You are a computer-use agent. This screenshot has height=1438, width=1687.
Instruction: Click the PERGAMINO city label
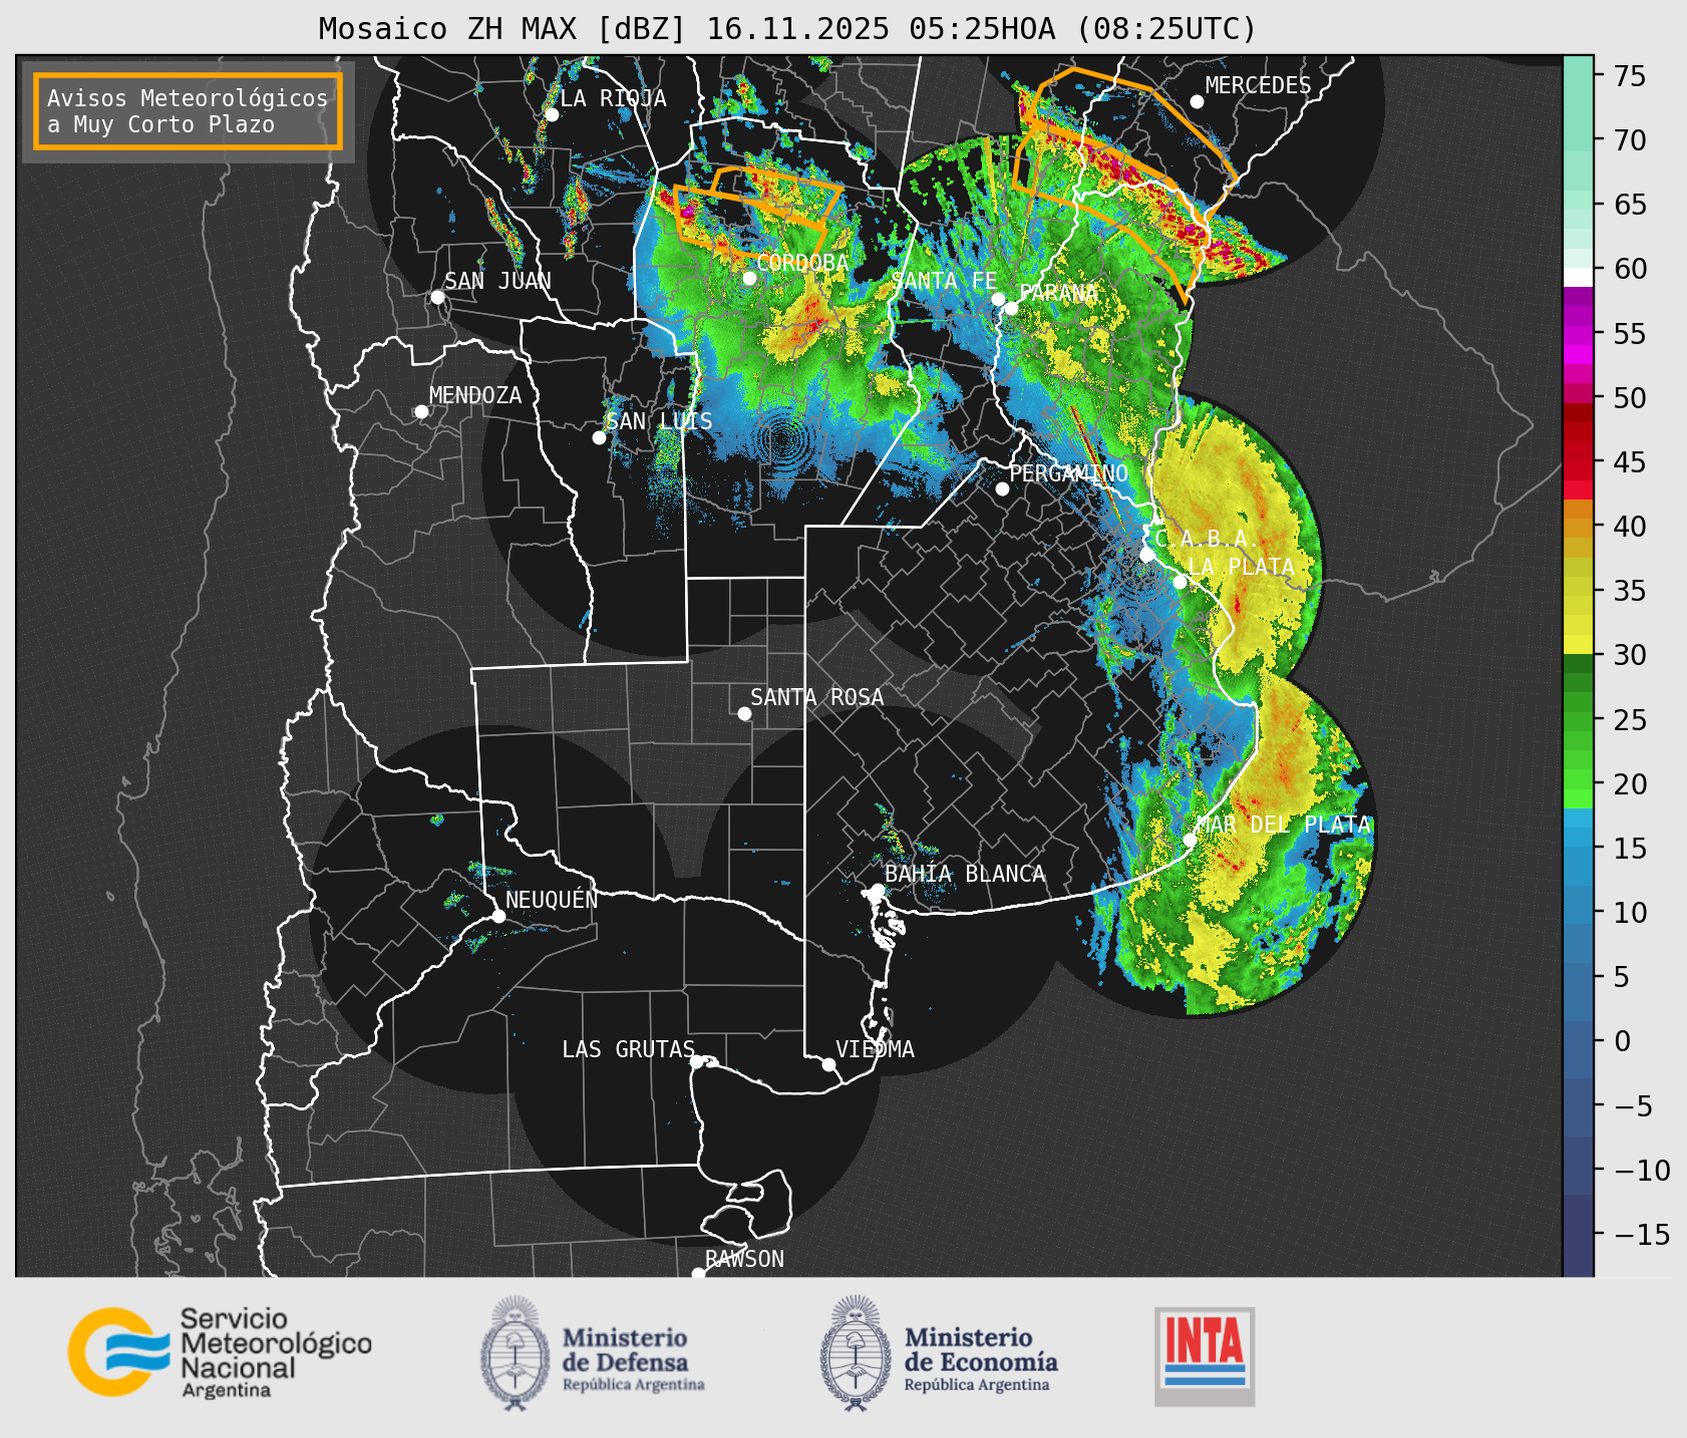click(x=1068, y=473)
